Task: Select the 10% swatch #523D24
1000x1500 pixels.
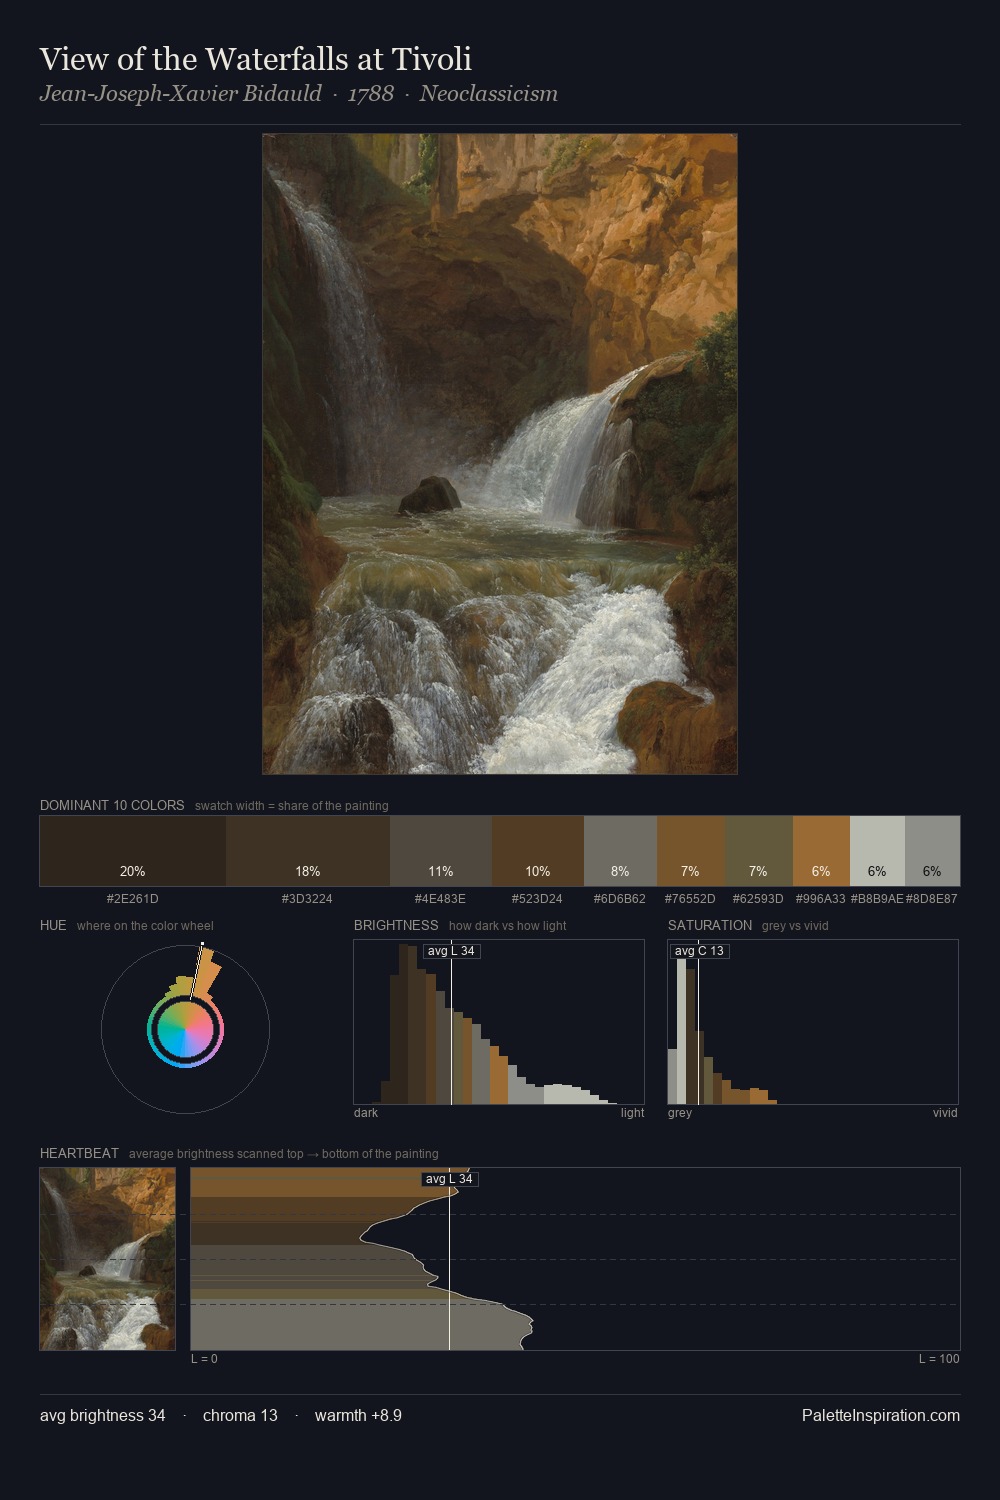Action: point(538,851)
